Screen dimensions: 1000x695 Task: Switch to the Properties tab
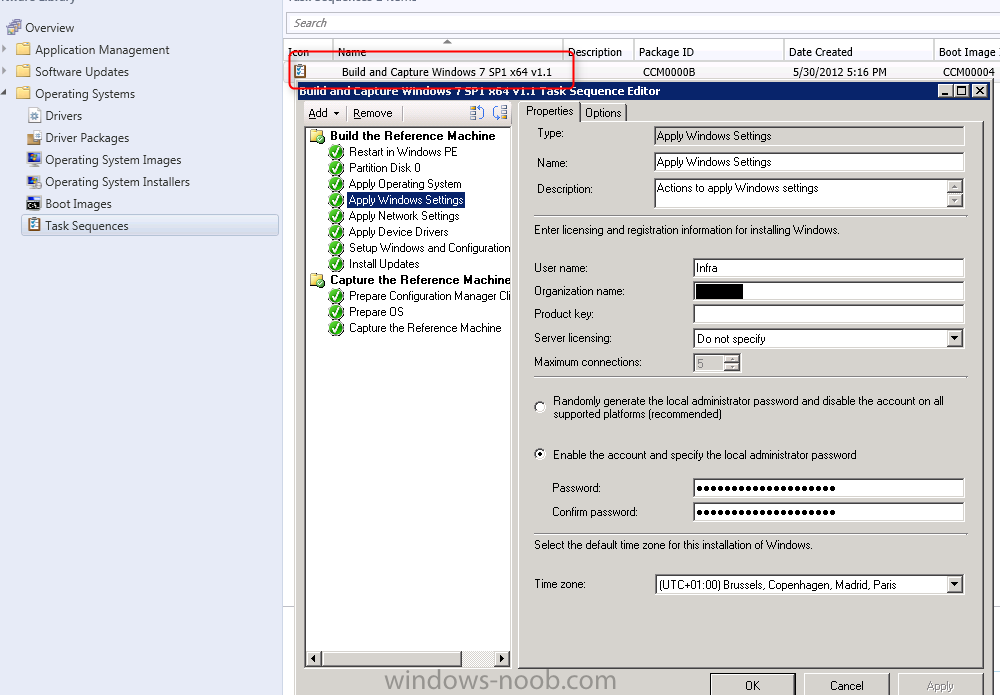549,112
